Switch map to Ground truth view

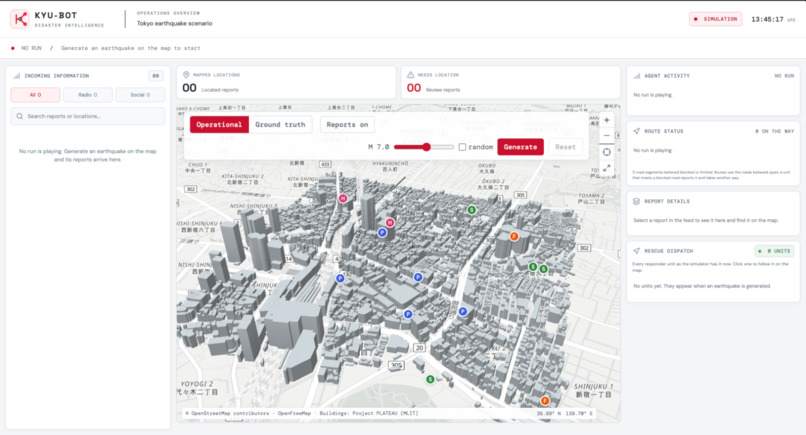coord(280,124)
